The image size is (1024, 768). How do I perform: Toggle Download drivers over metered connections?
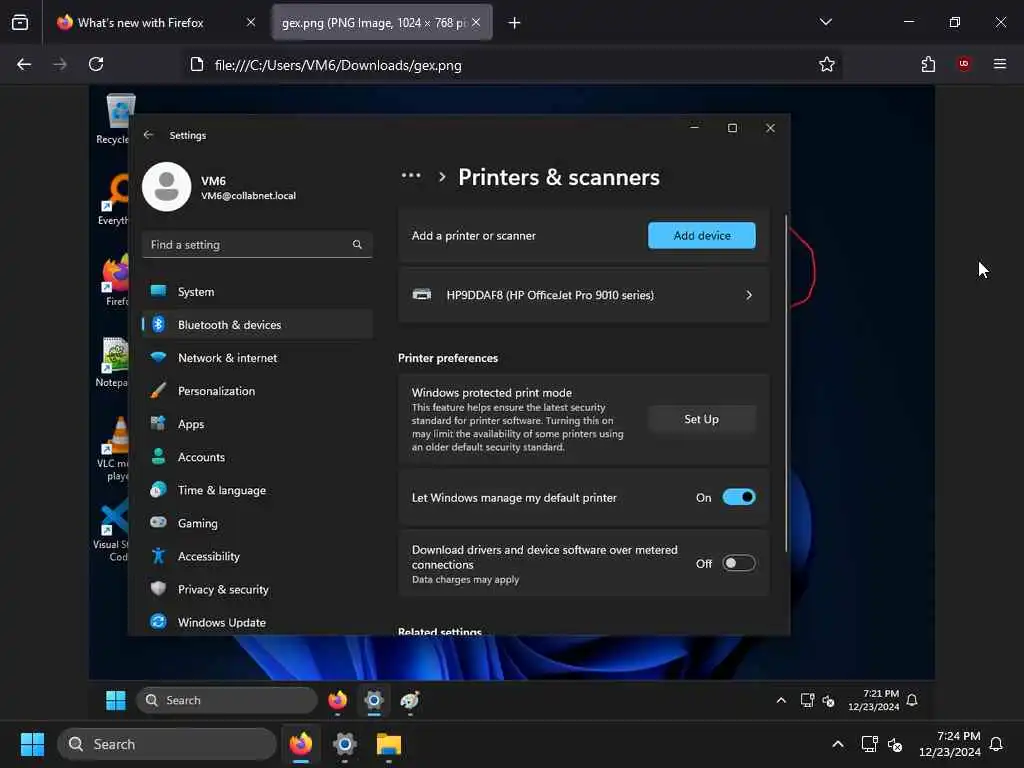[x=739, y=563]
